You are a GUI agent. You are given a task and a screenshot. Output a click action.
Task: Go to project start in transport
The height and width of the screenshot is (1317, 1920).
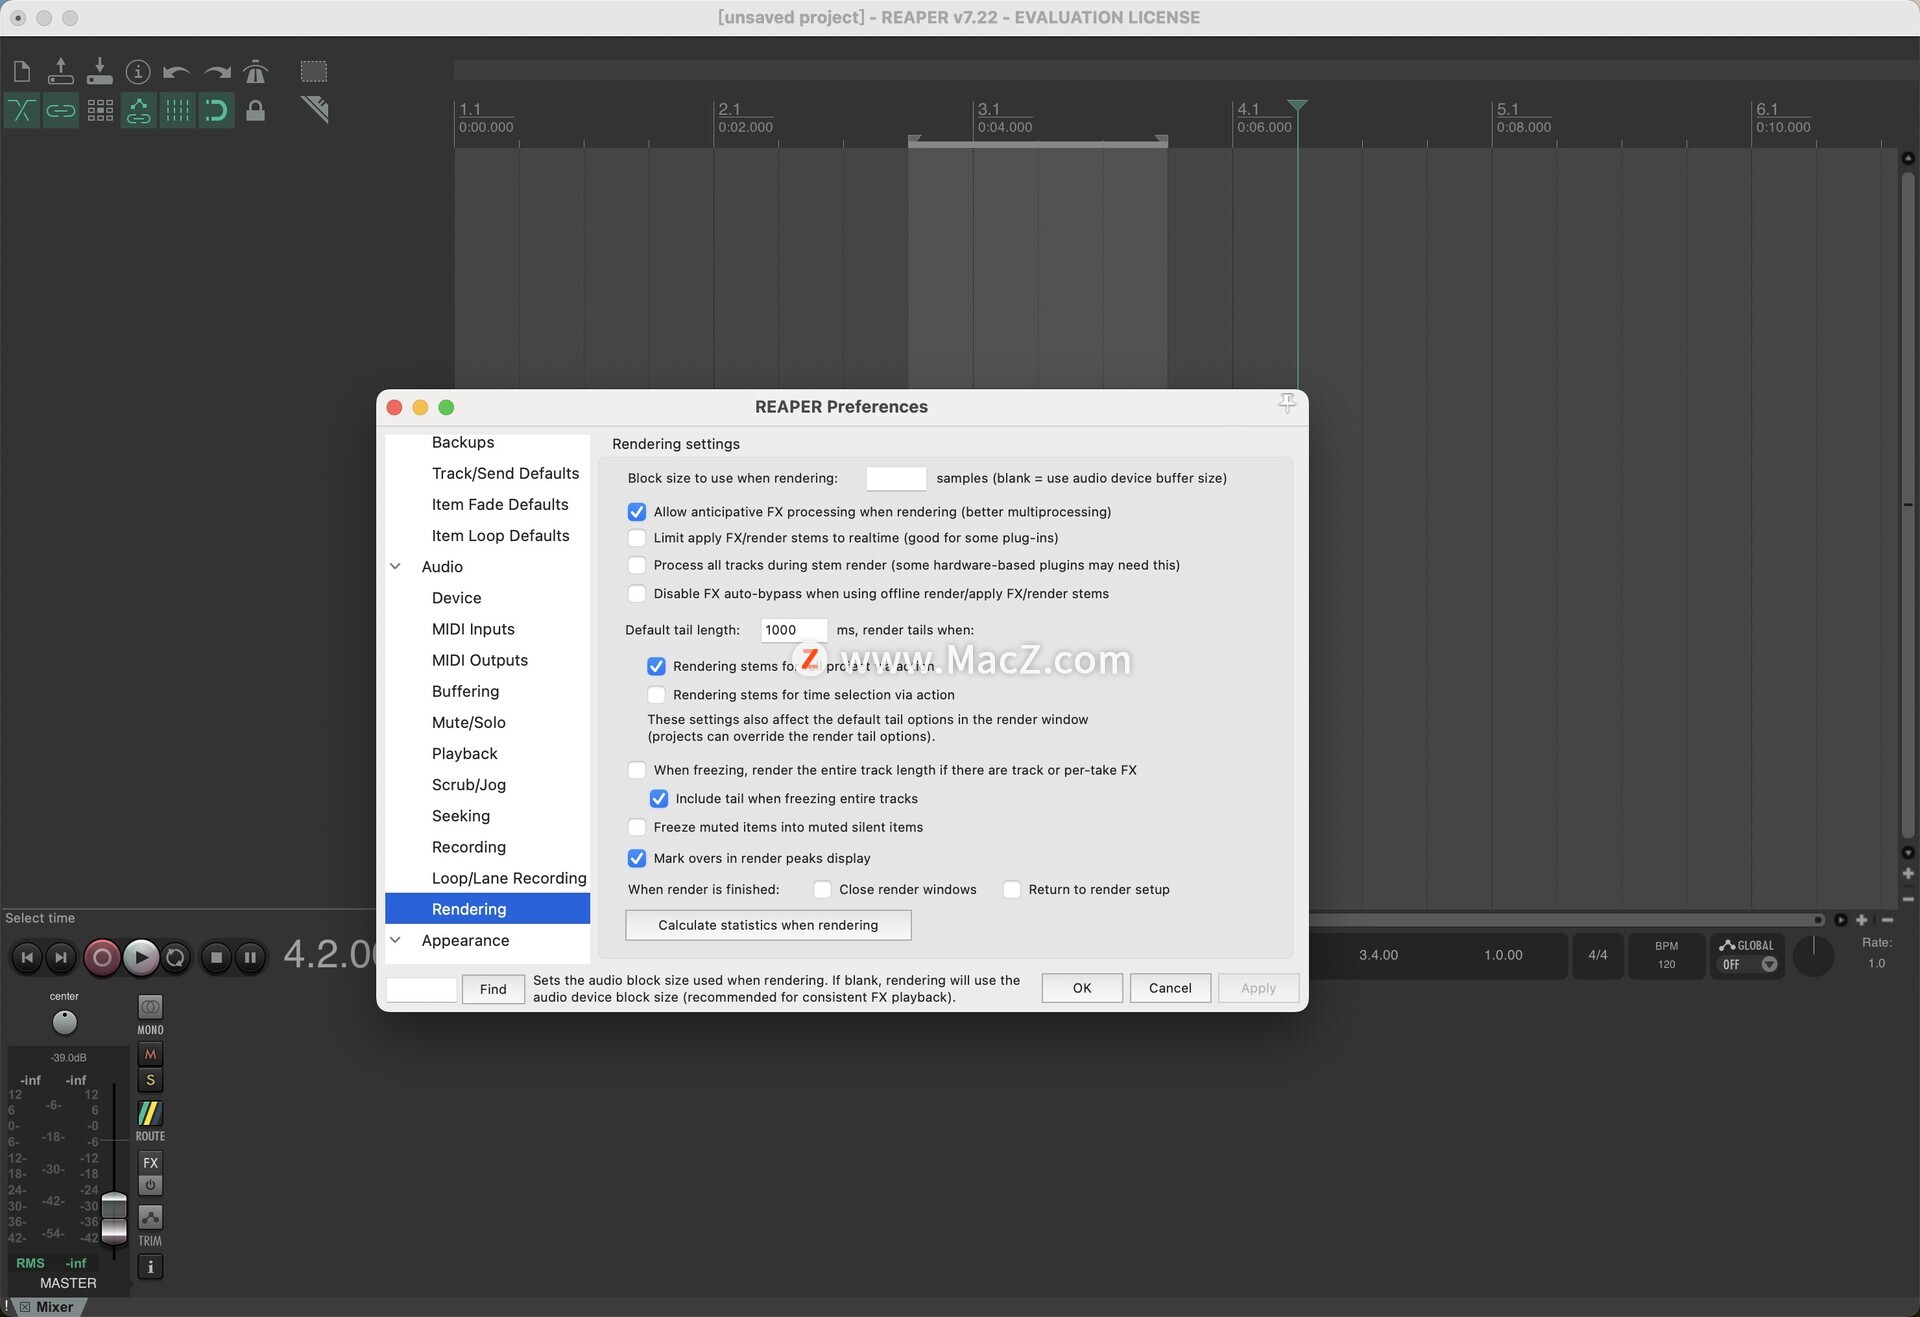click(x=27, y=957)
